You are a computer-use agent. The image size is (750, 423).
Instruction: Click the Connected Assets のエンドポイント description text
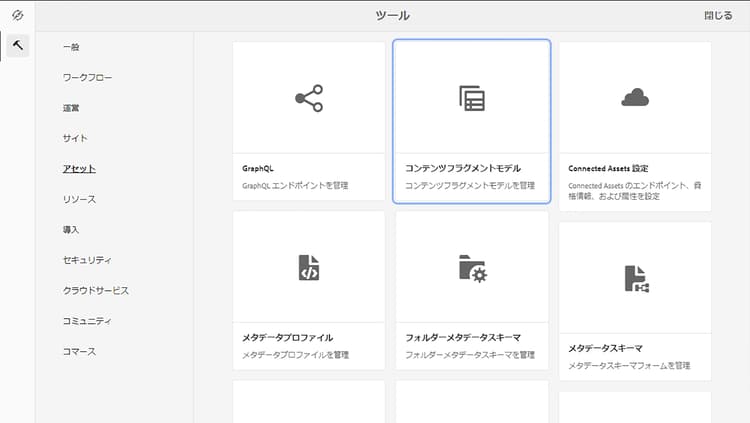(x=634, y=191)
